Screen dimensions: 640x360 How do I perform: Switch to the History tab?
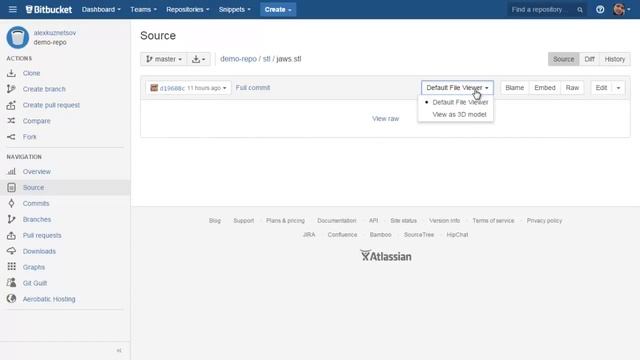(x=615, y=59)
